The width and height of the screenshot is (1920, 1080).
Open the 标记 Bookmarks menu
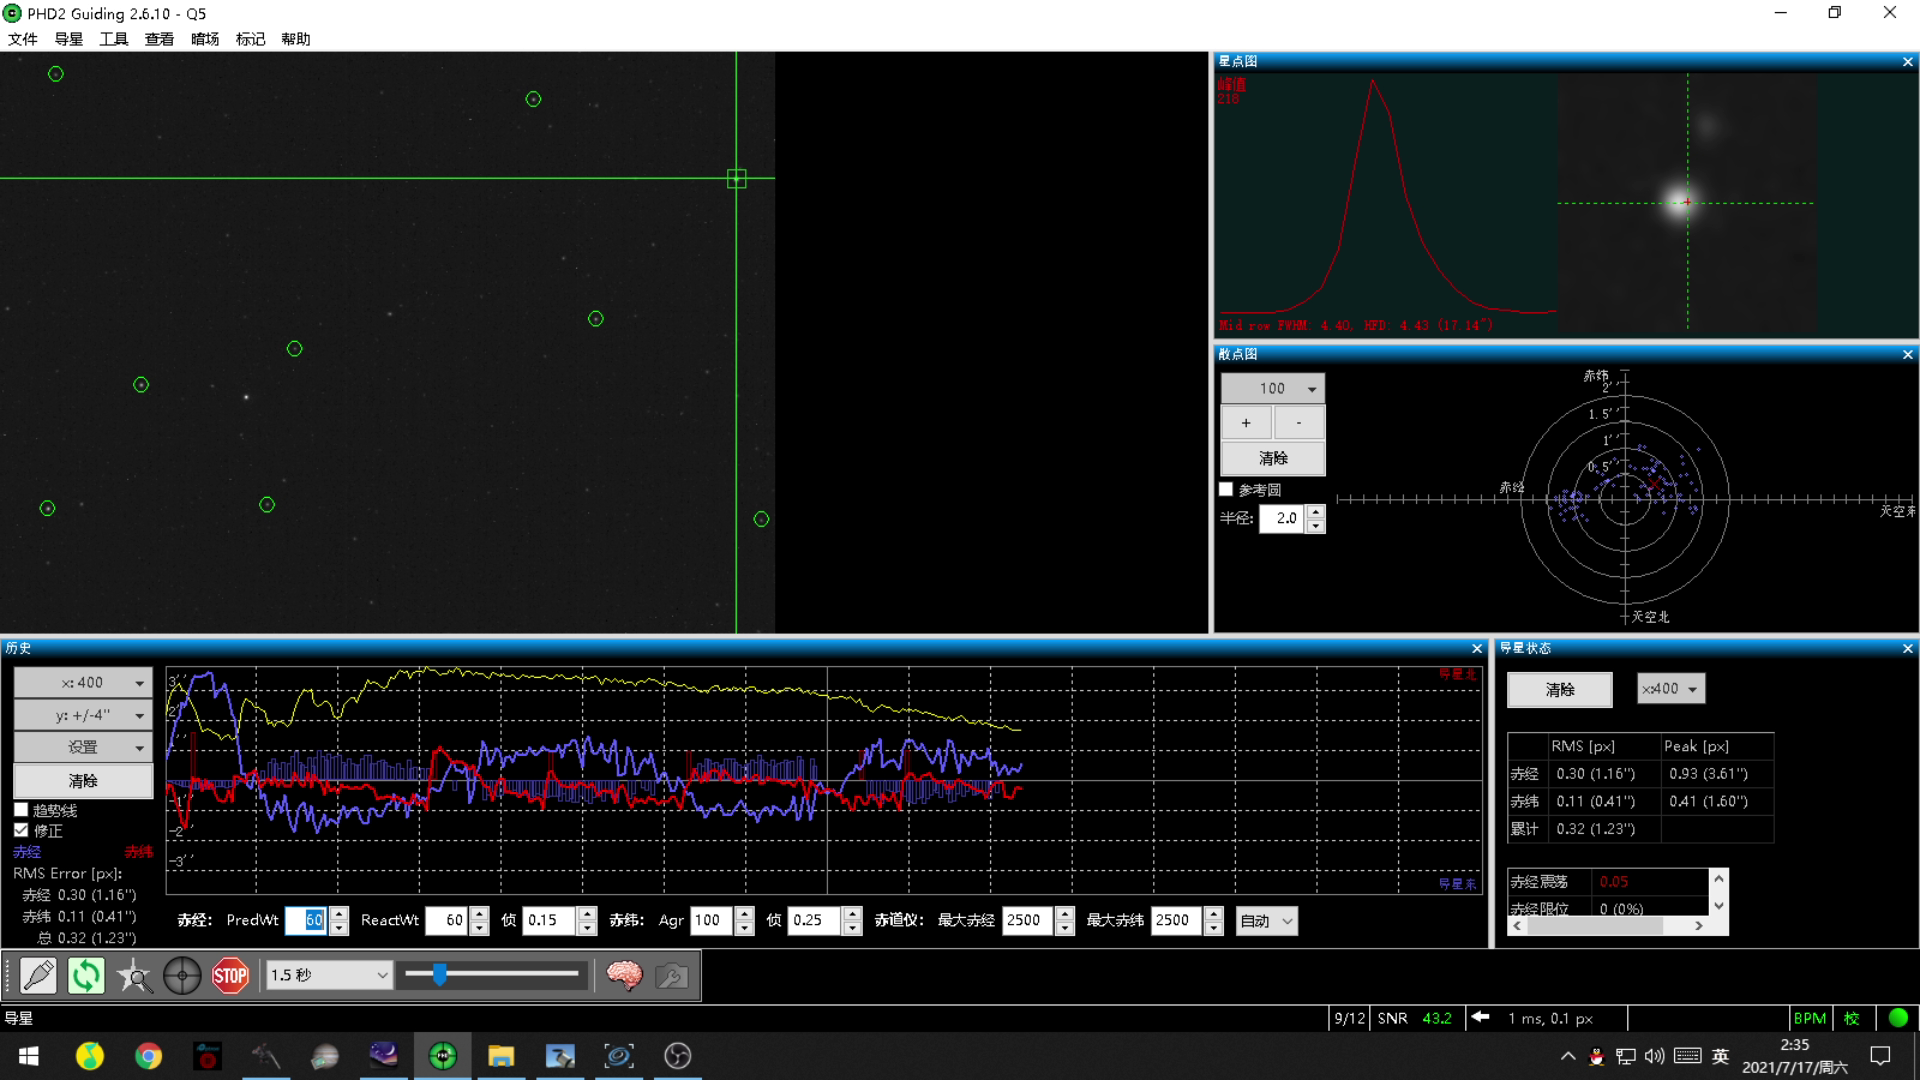click(250, 39)
